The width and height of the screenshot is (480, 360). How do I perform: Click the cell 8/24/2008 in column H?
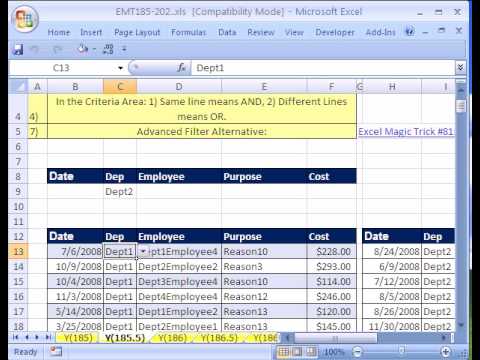(392, 251)
